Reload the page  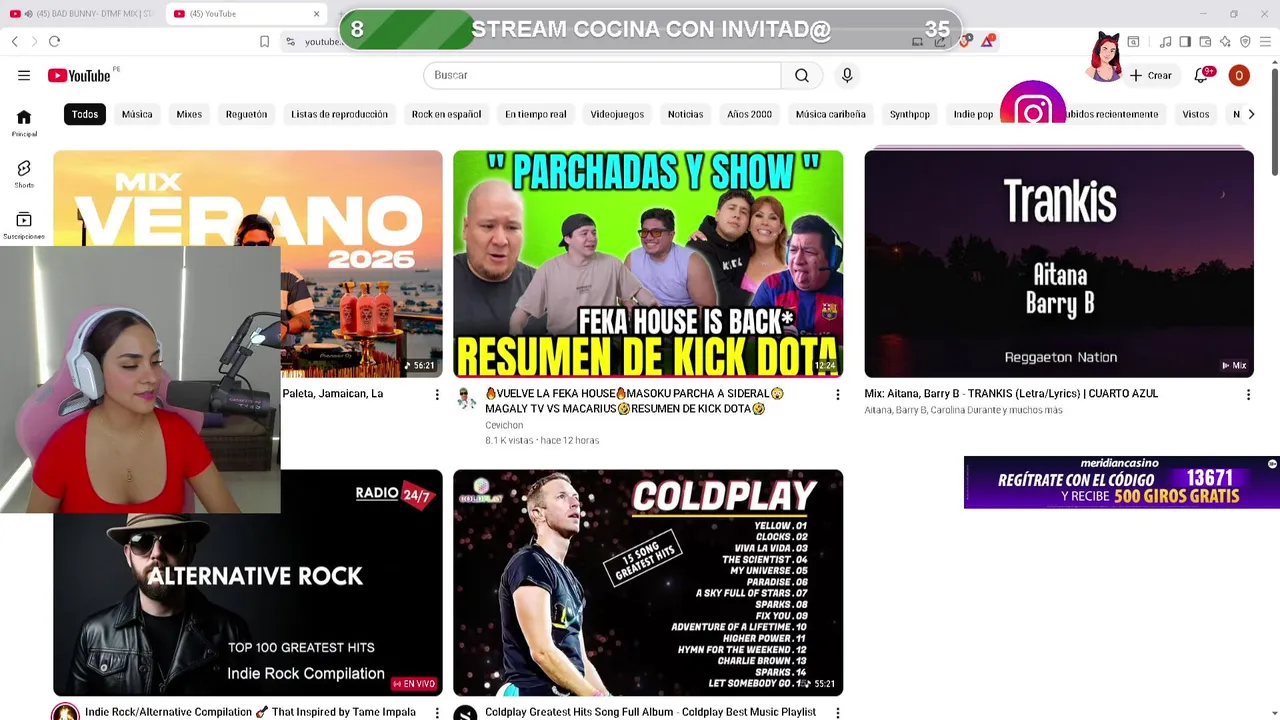click(x=54, y=41)
